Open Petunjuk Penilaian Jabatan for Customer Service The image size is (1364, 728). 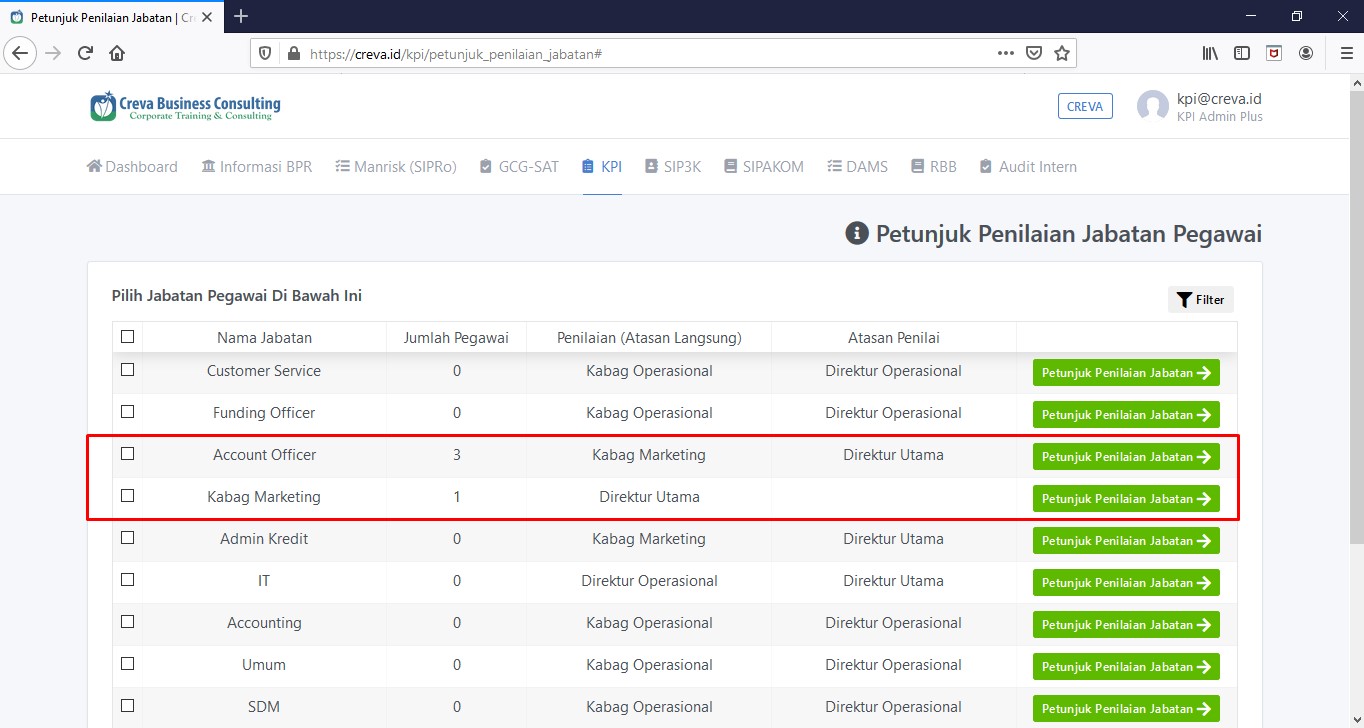pyautogui.click(x=1126, y=372)
